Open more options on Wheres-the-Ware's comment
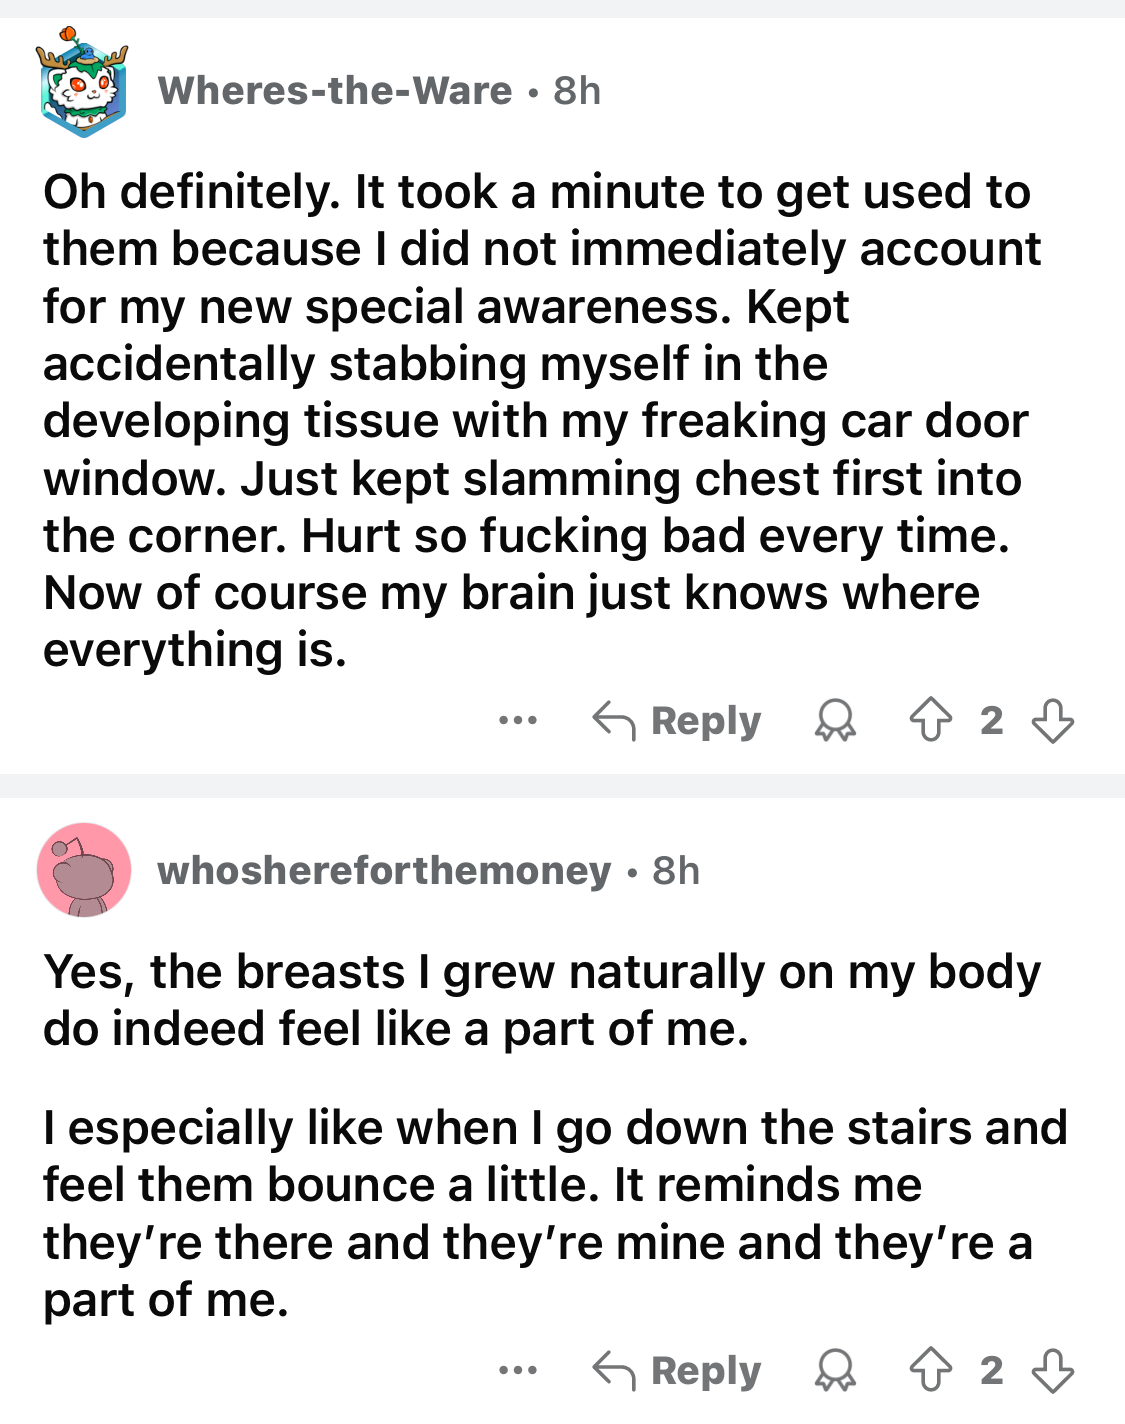 pos(518,720)
